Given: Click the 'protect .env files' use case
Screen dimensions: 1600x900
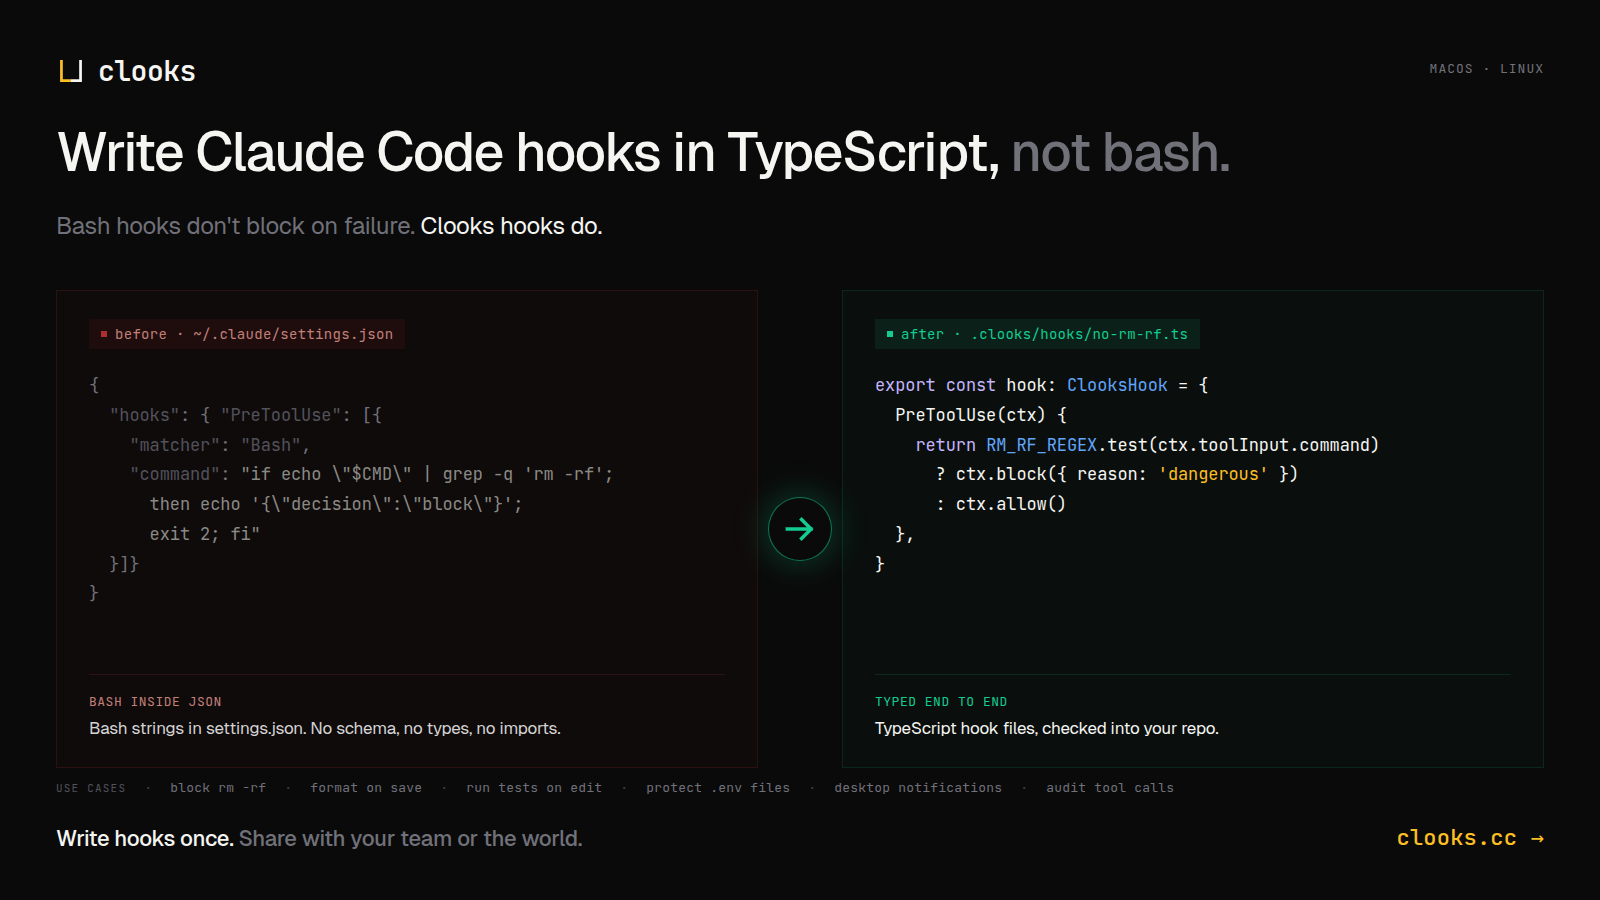Looking at the screenshot, I should click(718, 788).
